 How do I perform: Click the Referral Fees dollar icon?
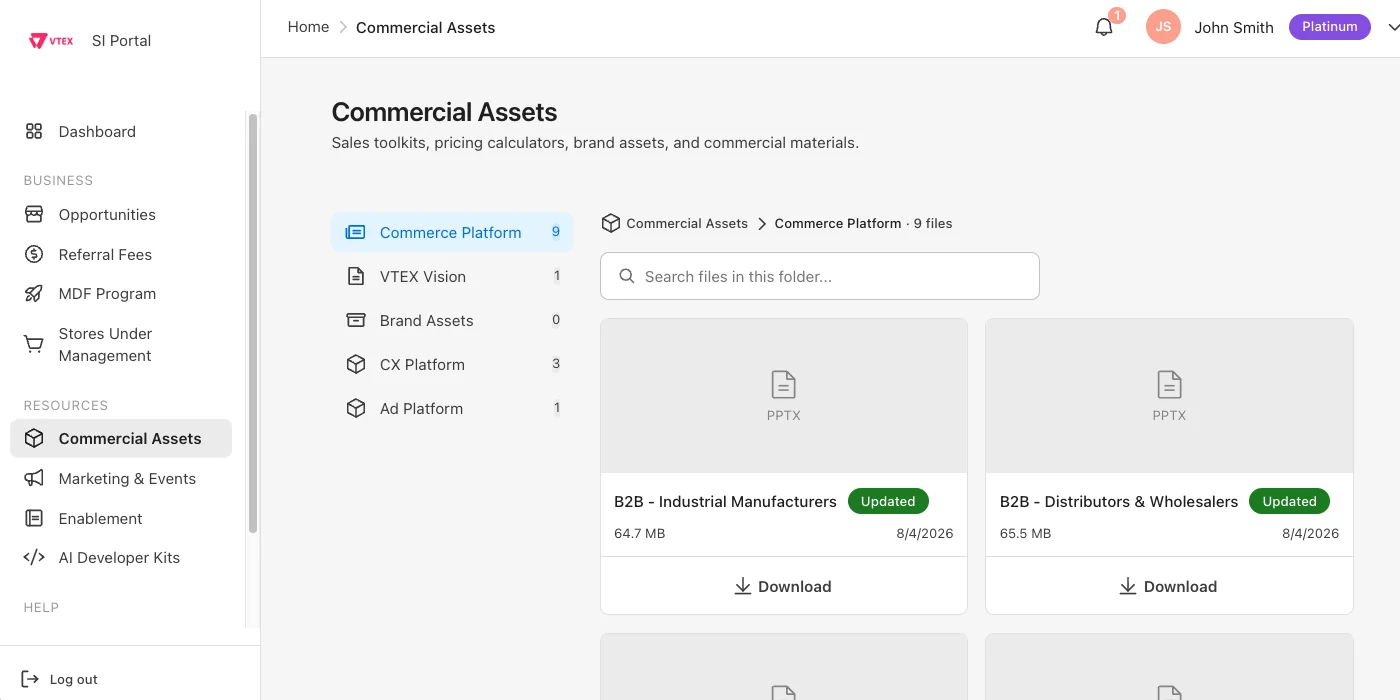point(34,254)
